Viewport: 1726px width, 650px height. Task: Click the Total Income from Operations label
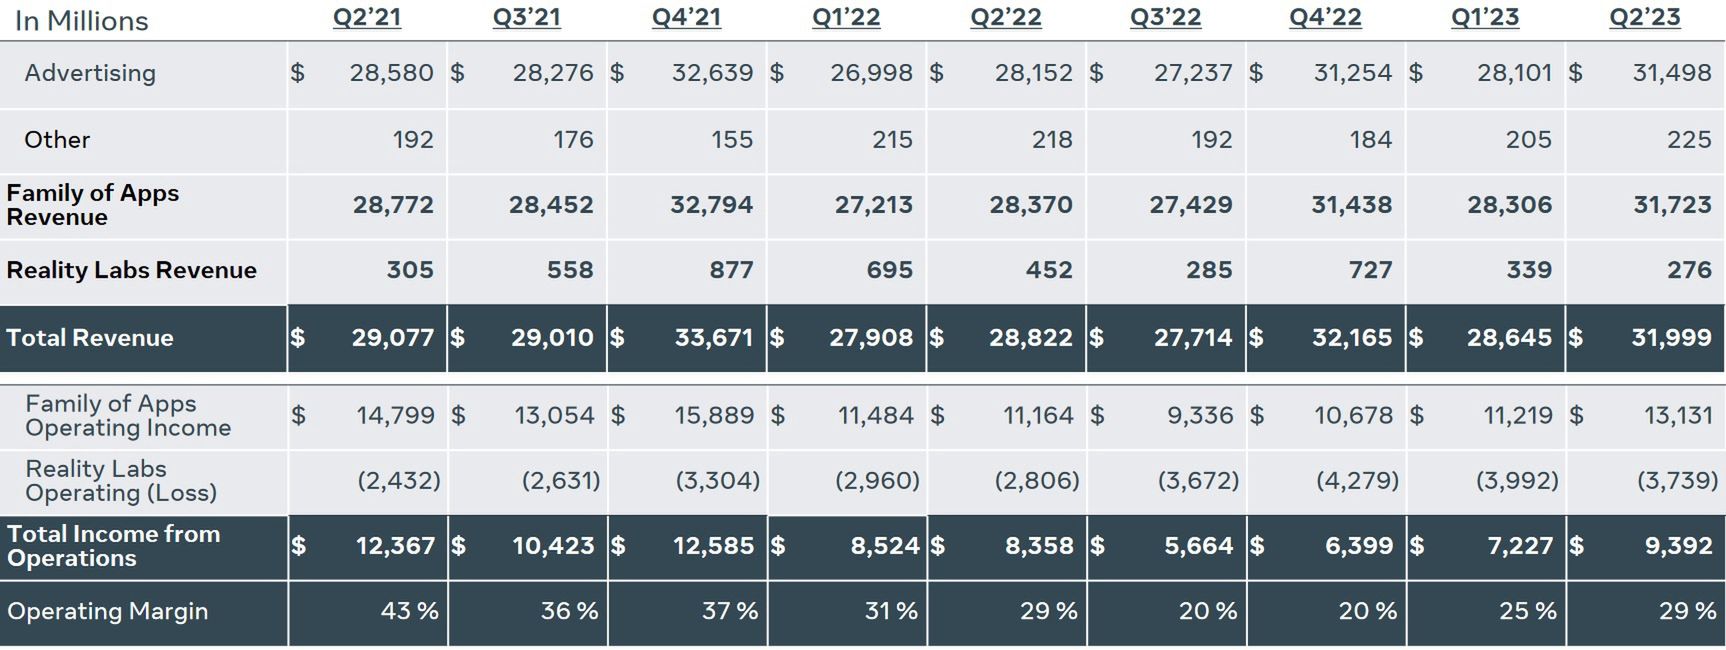click(113, 546)
